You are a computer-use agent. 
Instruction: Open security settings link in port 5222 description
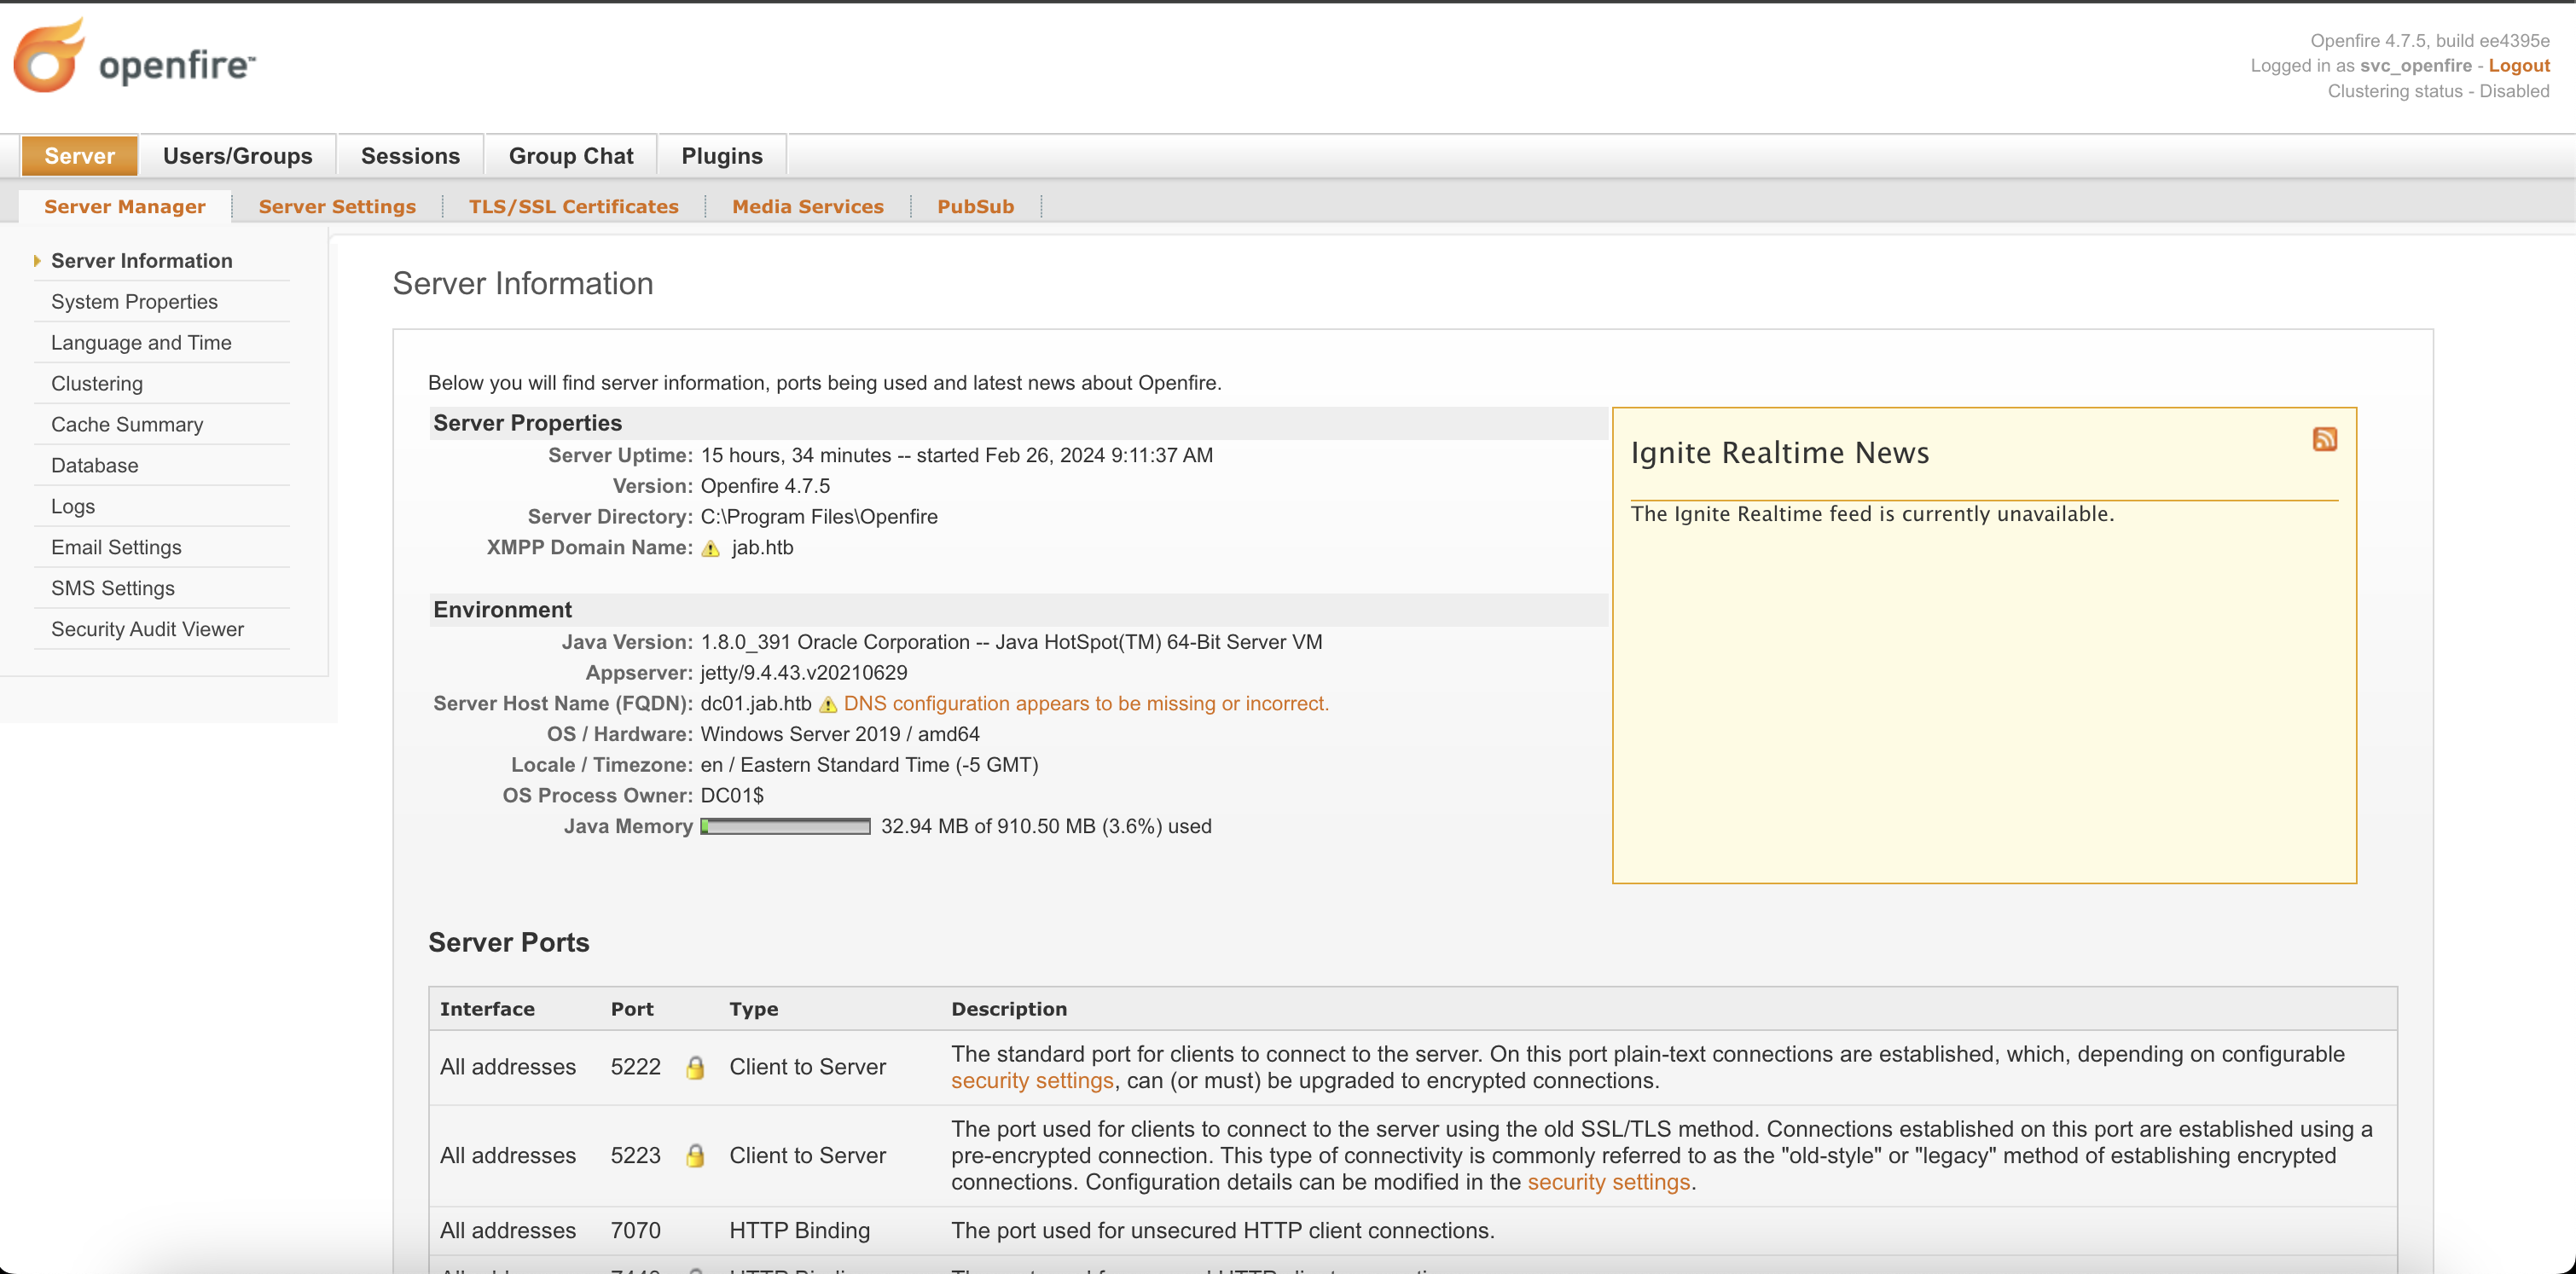pos(1032,1081)
